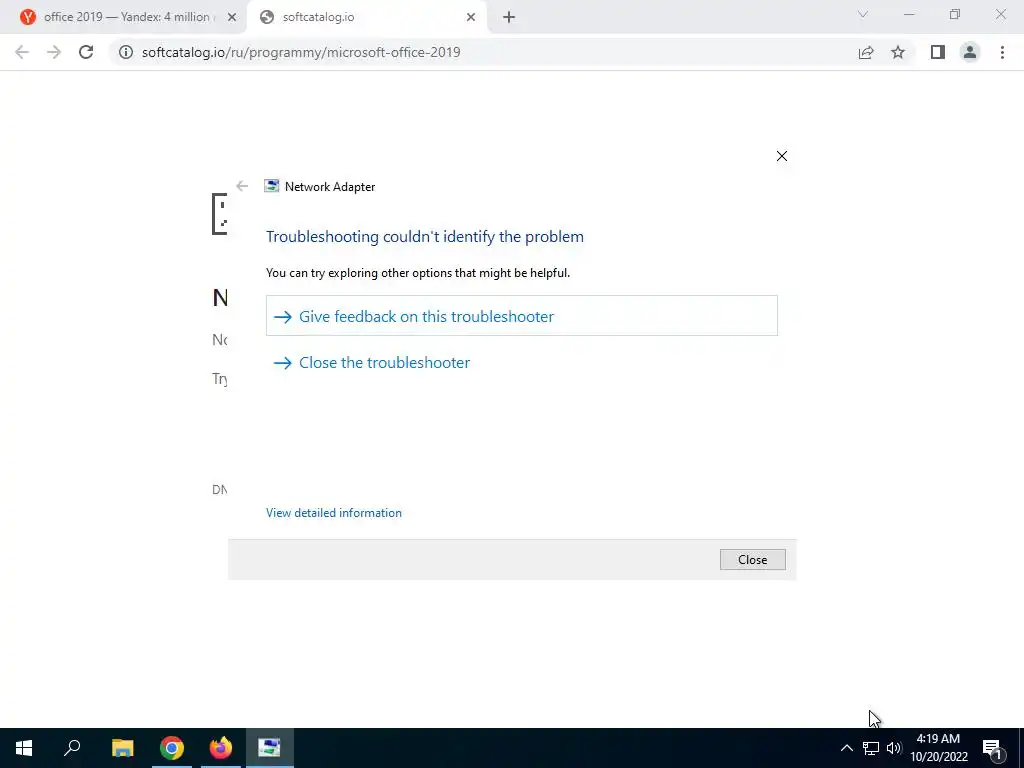Open File Explorer from the taskbar

(x=122, y=748)
